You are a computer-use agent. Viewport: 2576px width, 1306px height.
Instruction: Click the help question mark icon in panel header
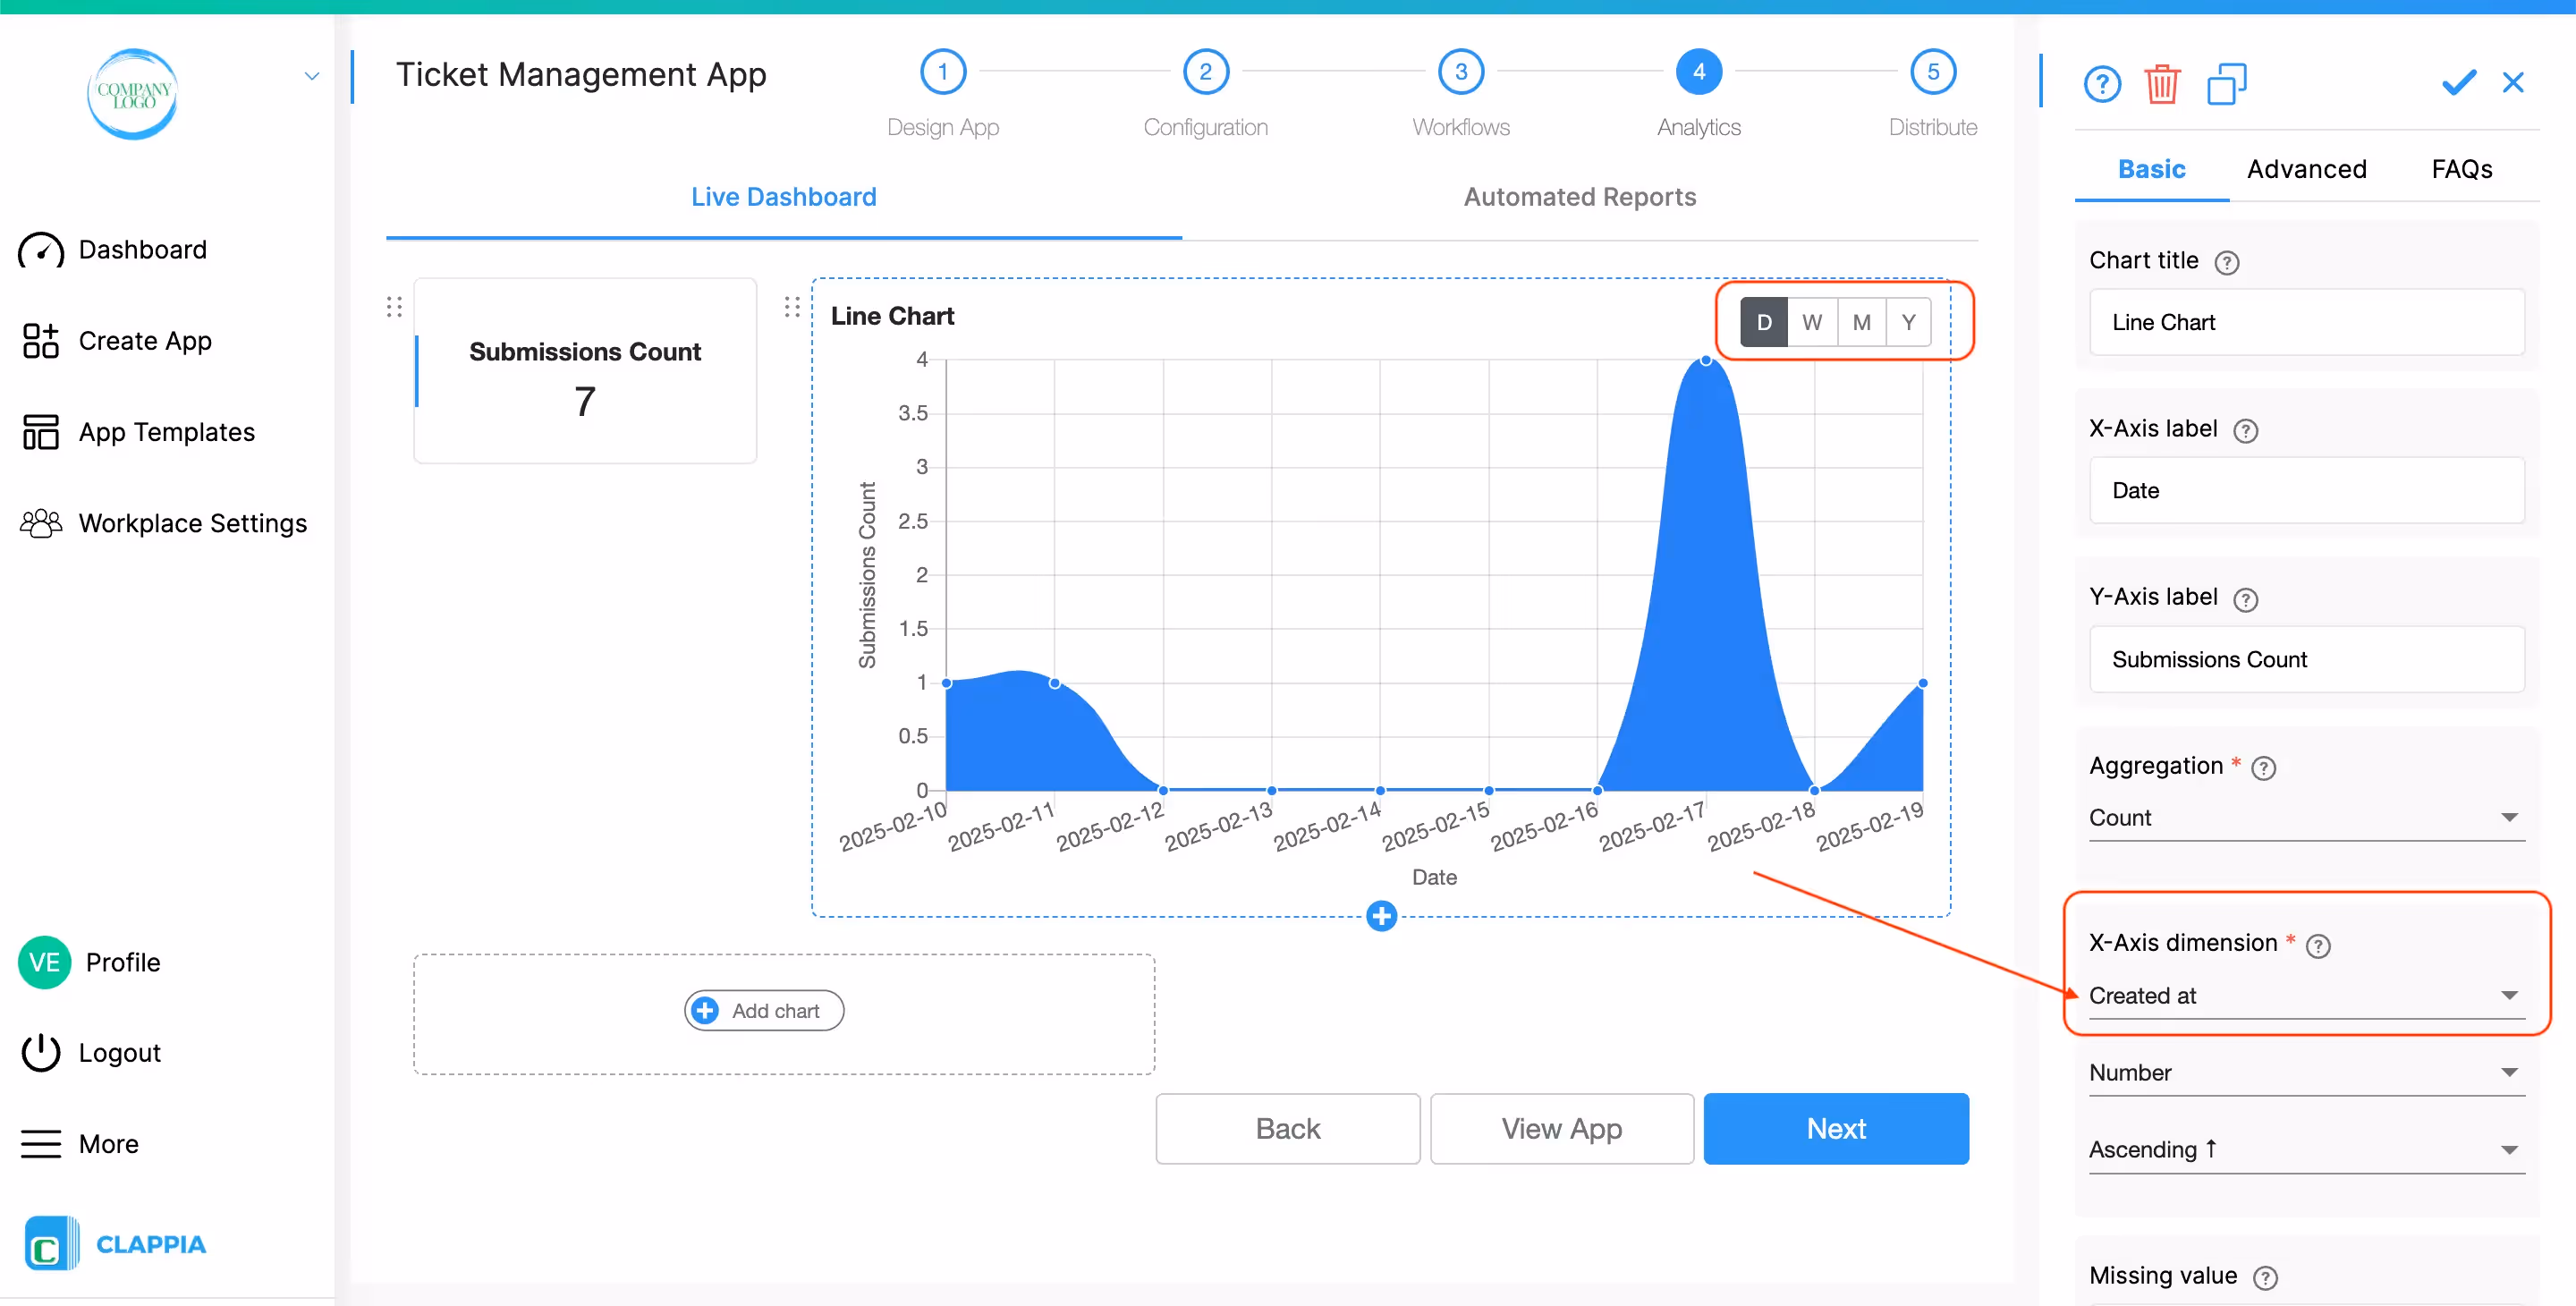[x=2101, y=84]
